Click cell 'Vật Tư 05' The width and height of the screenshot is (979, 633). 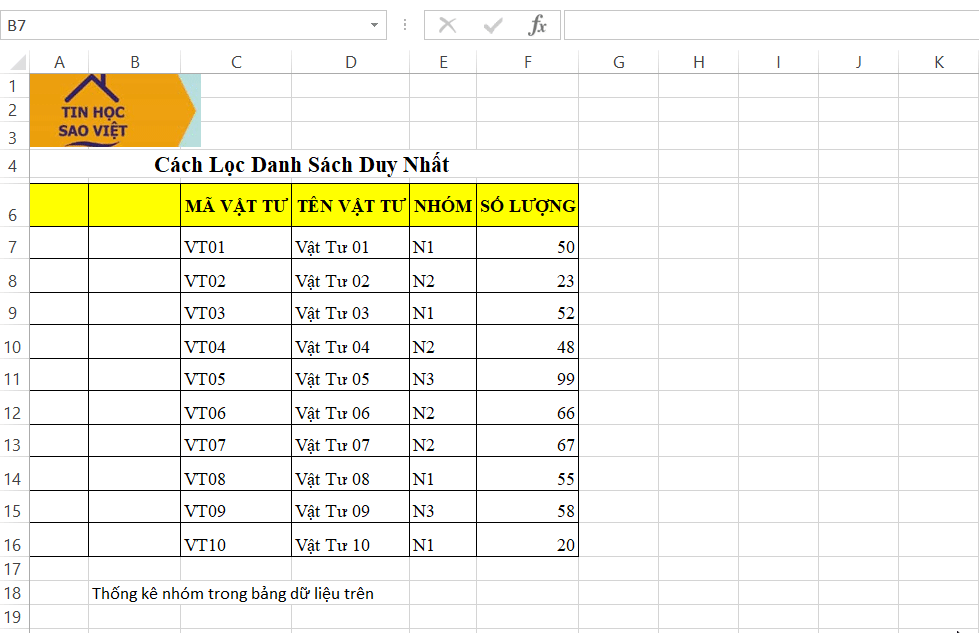pyautogui.click(x=351, y=375)
